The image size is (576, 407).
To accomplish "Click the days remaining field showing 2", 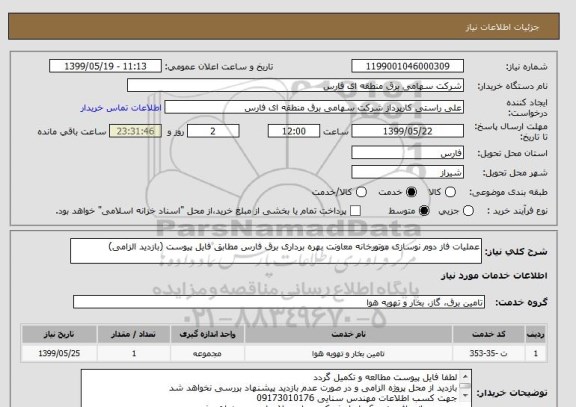I will (213, 131).
